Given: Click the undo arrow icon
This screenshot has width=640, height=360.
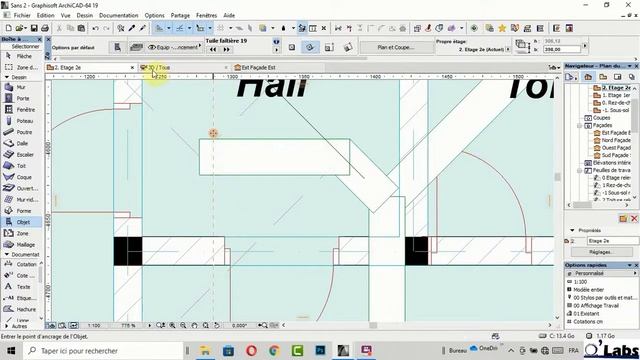Looking at the screenshot, I should pos(96,28).
